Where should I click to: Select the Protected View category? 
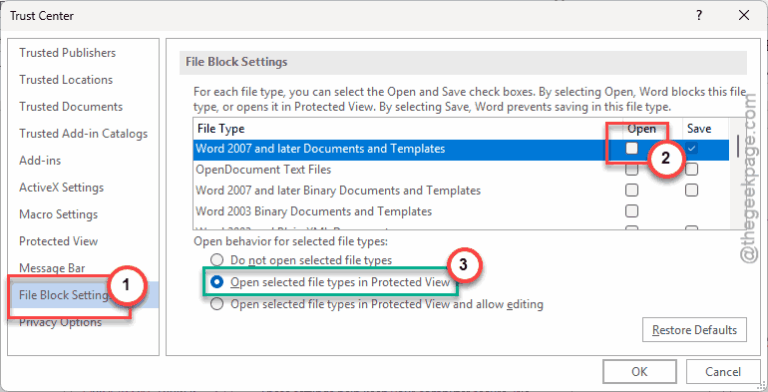click(58, 241)
